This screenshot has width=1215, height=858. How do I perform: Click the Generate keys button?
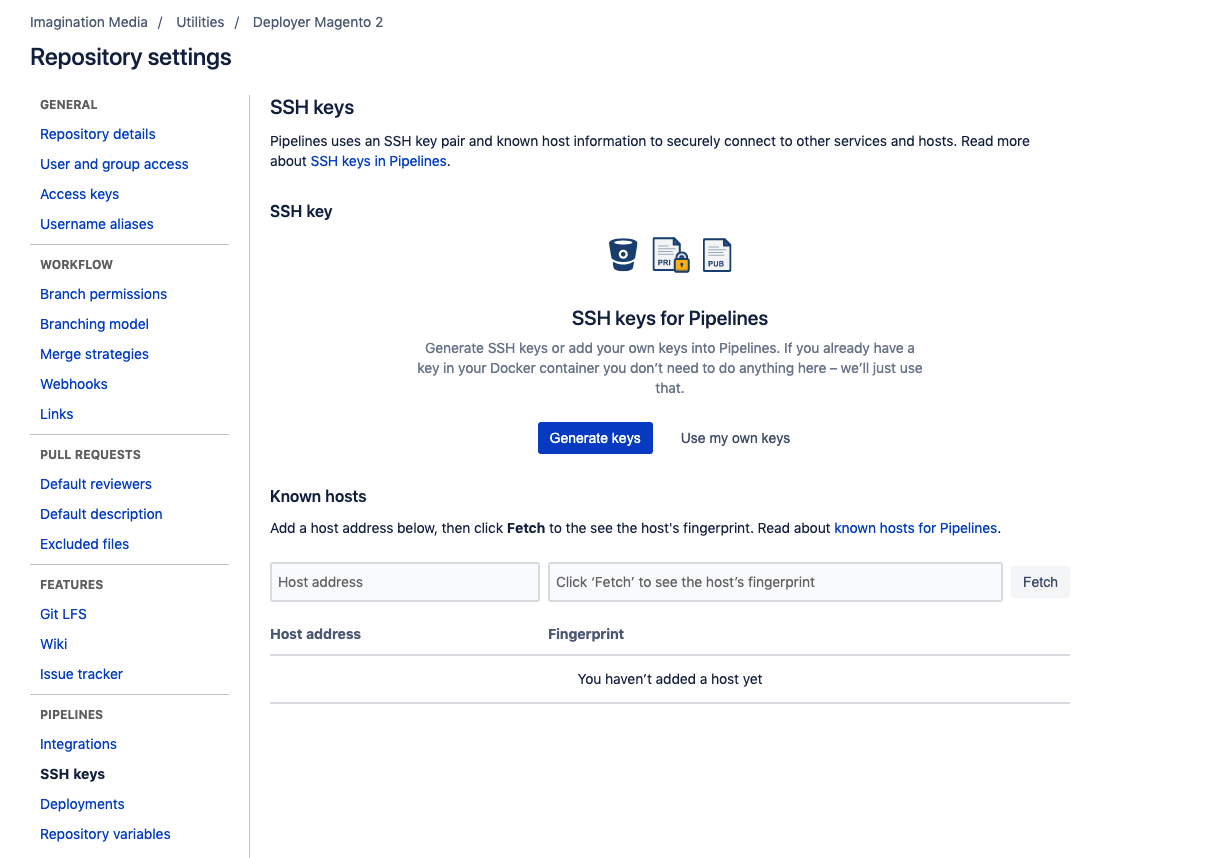pos(595,438)
